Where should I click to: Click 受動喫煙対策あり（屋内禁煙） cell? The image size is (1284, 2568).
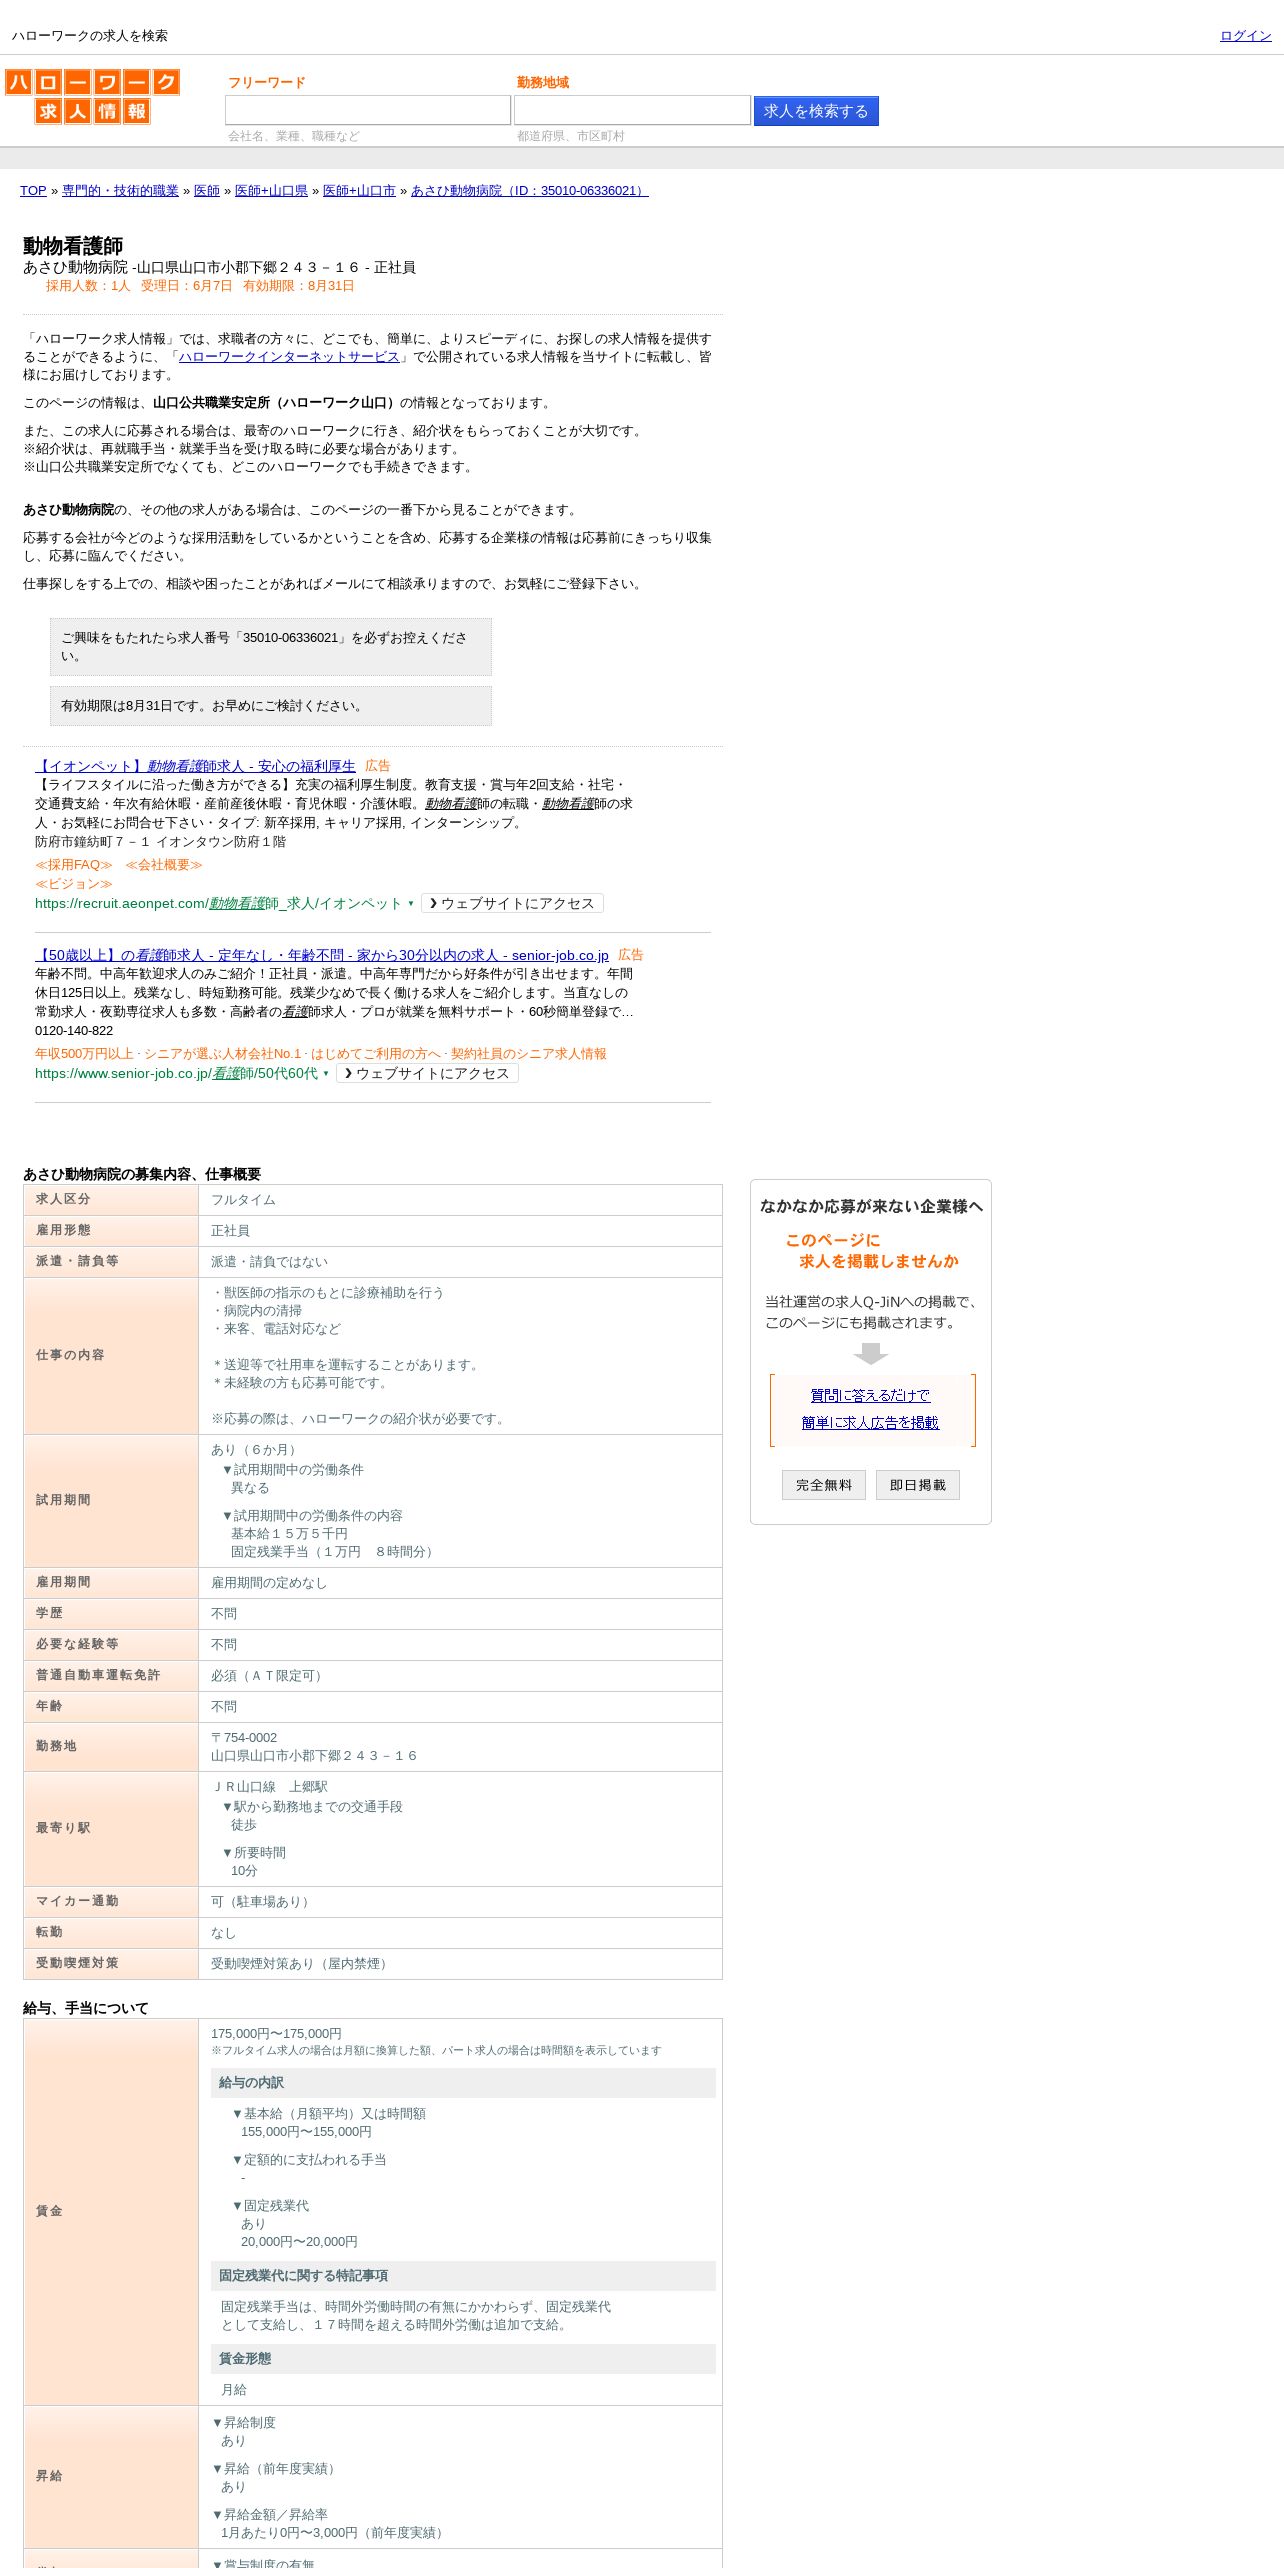click(302, 1964)
